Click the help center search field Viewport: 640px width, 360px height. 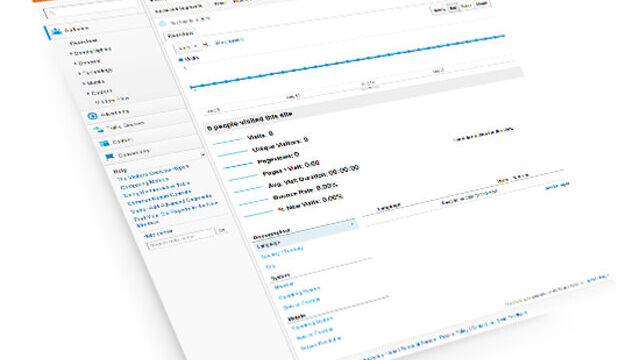coord(180,241)
